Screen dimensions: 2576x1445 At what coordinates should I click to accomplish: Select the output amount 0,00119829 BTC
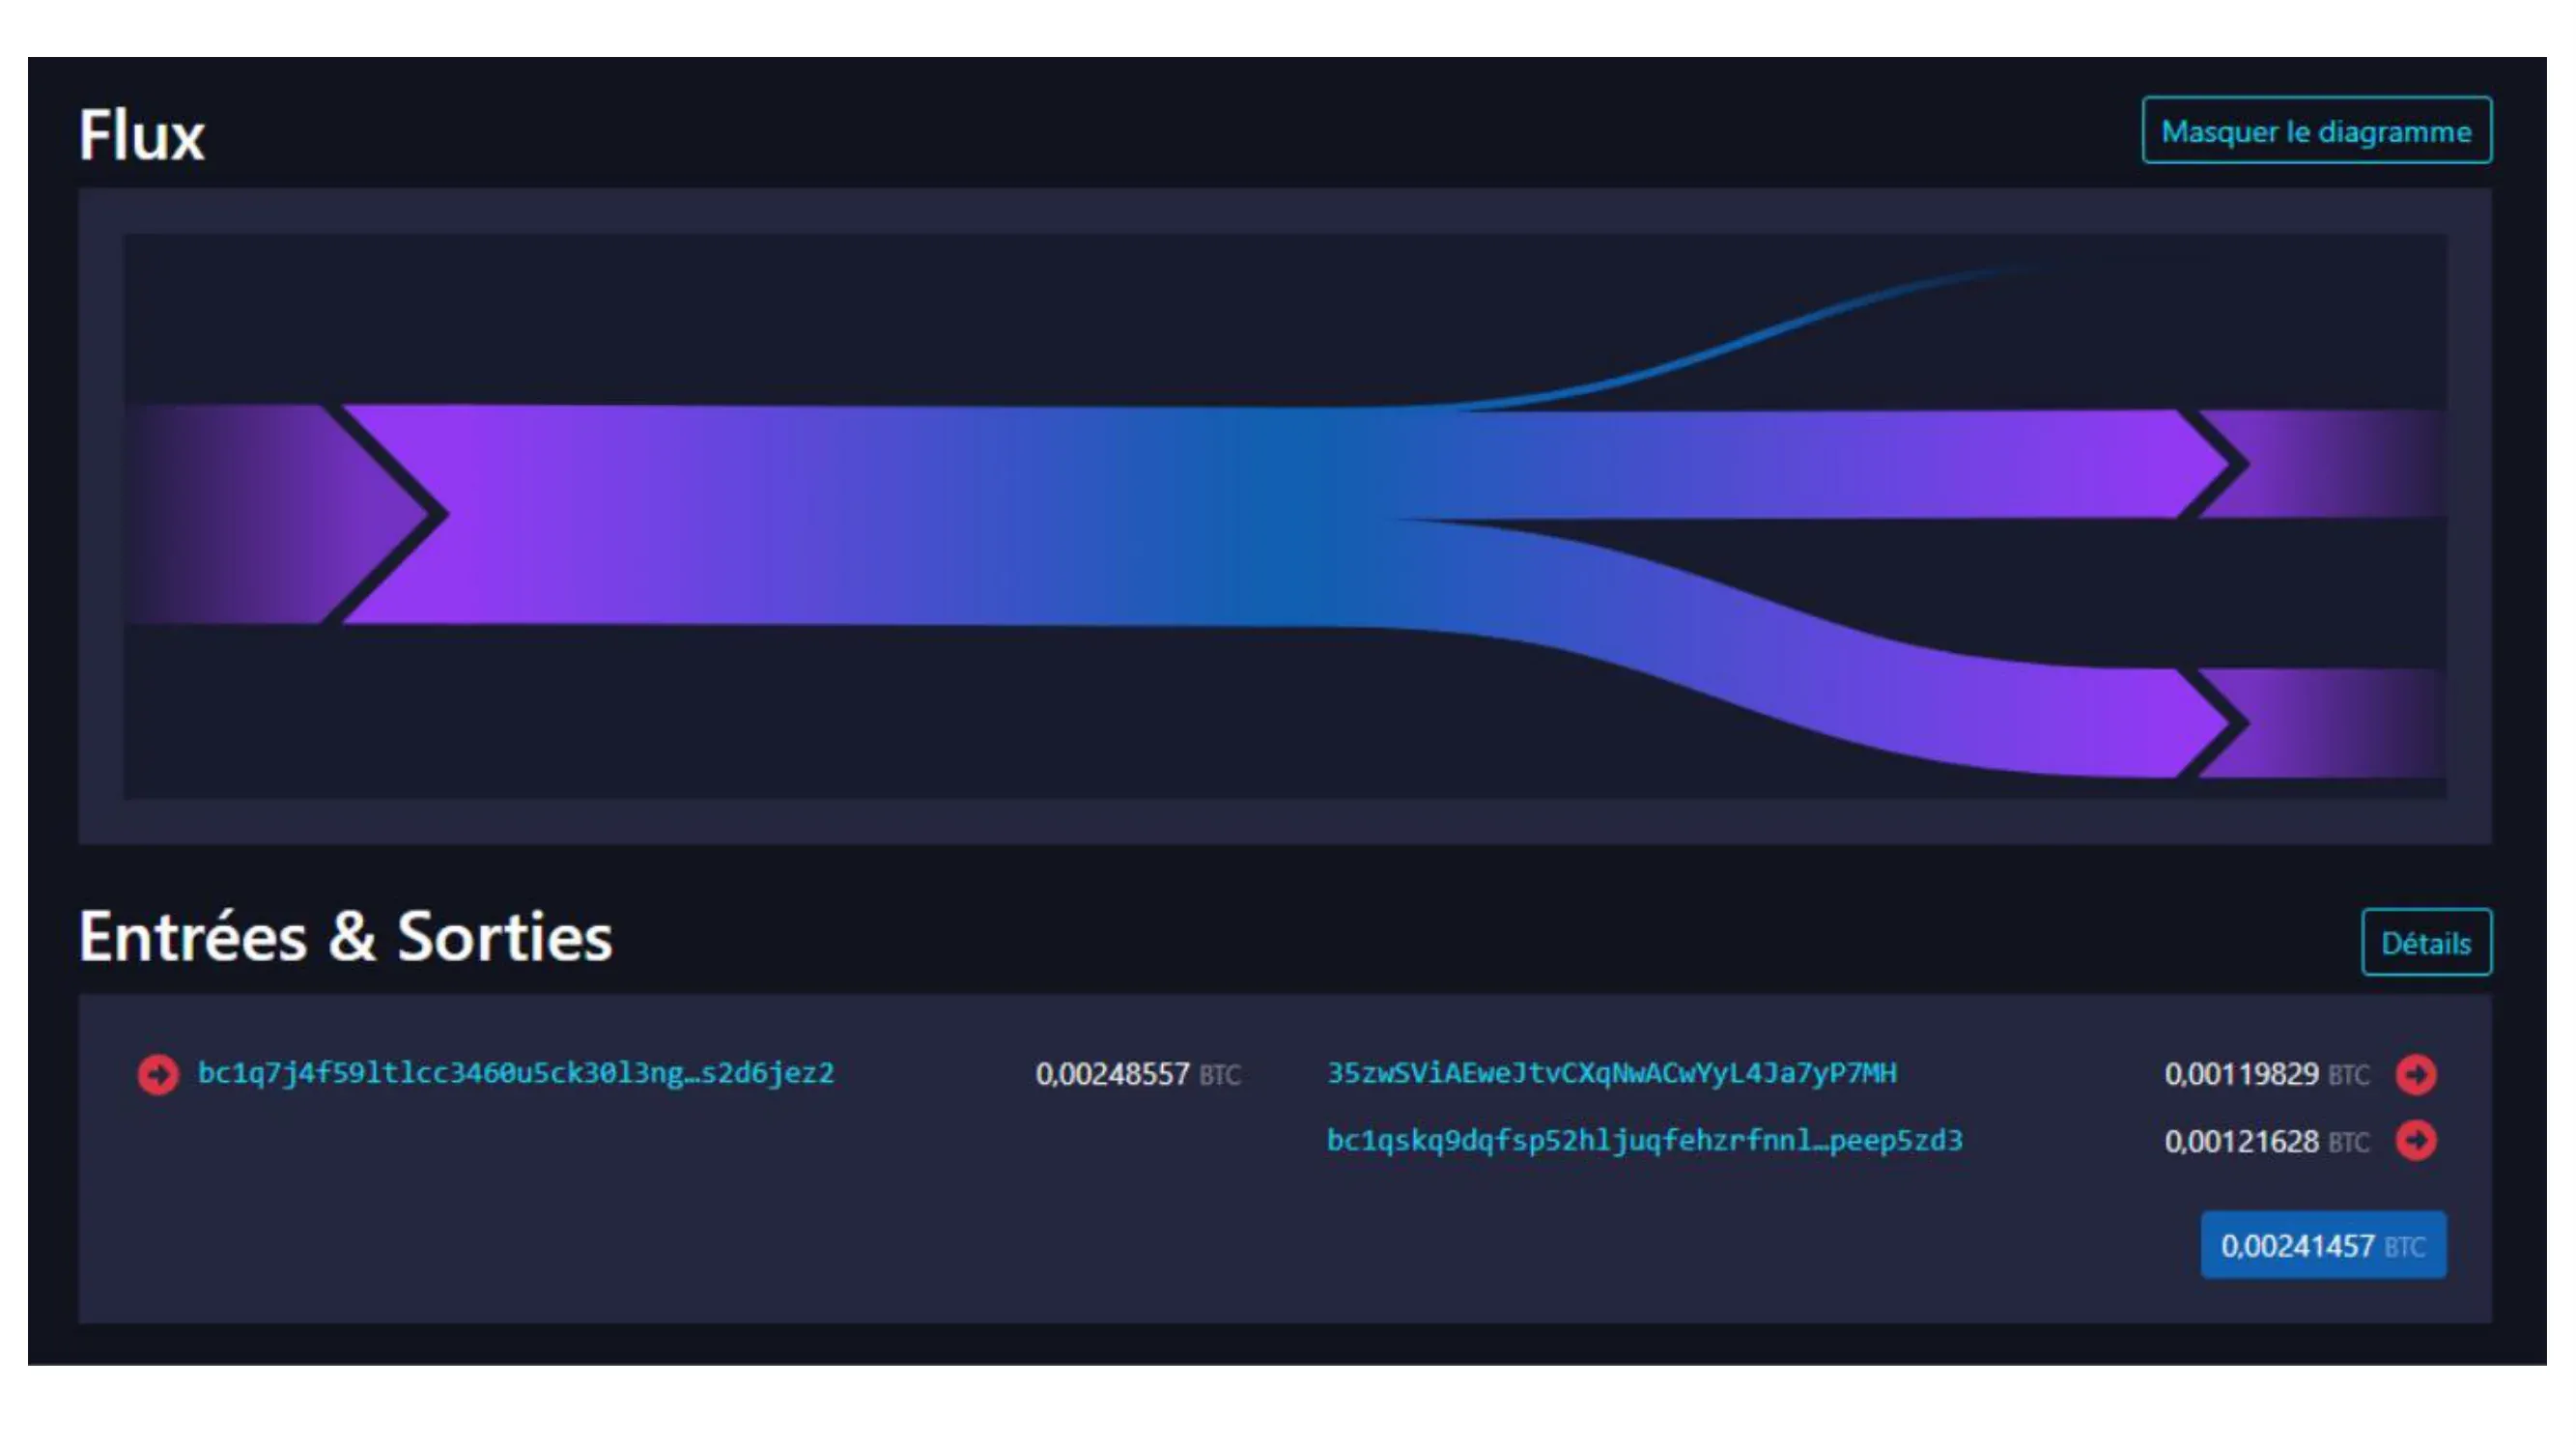[2267, 1075]
